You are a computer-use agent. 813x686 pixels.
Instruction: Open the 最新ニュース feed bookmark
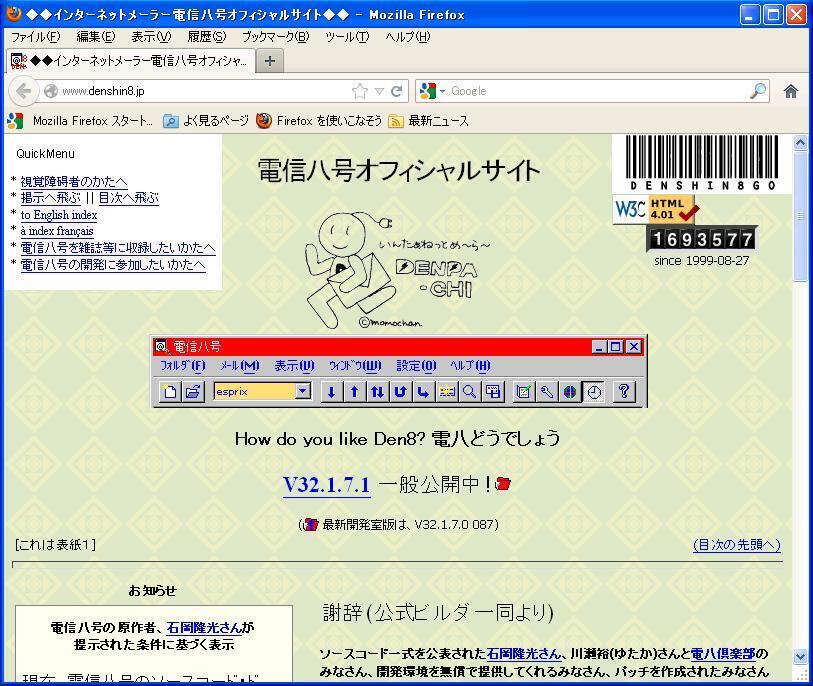[429, 121]
